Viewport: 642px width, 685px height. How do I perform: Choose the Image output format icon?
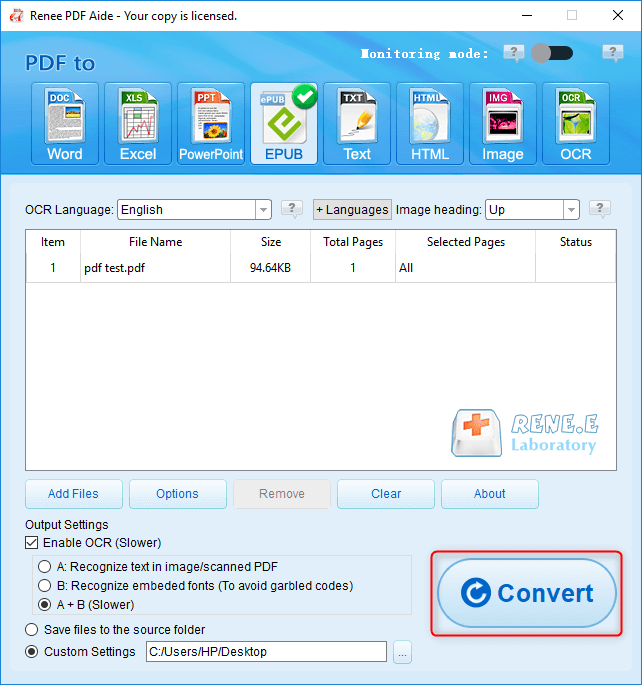tap(503, 123)
